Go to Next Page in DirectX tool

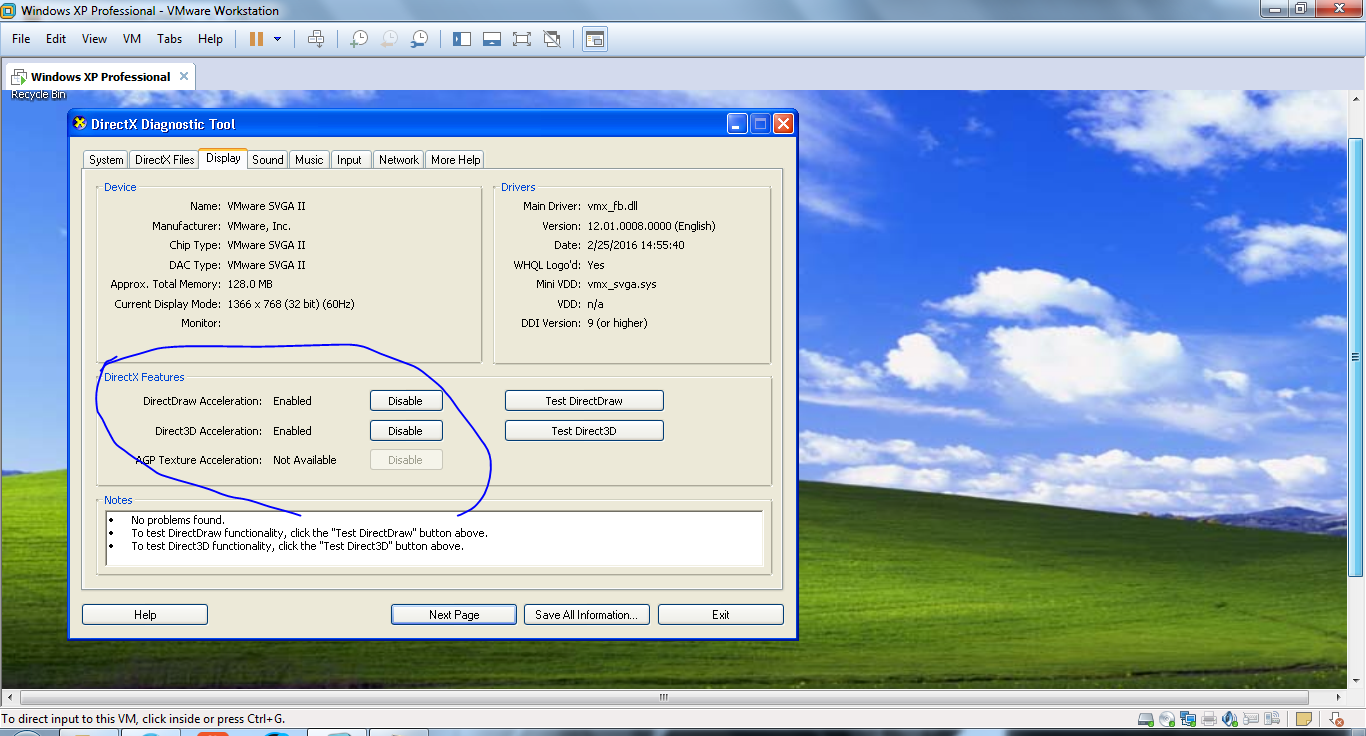pyautogui.click(x=454, y=615)
